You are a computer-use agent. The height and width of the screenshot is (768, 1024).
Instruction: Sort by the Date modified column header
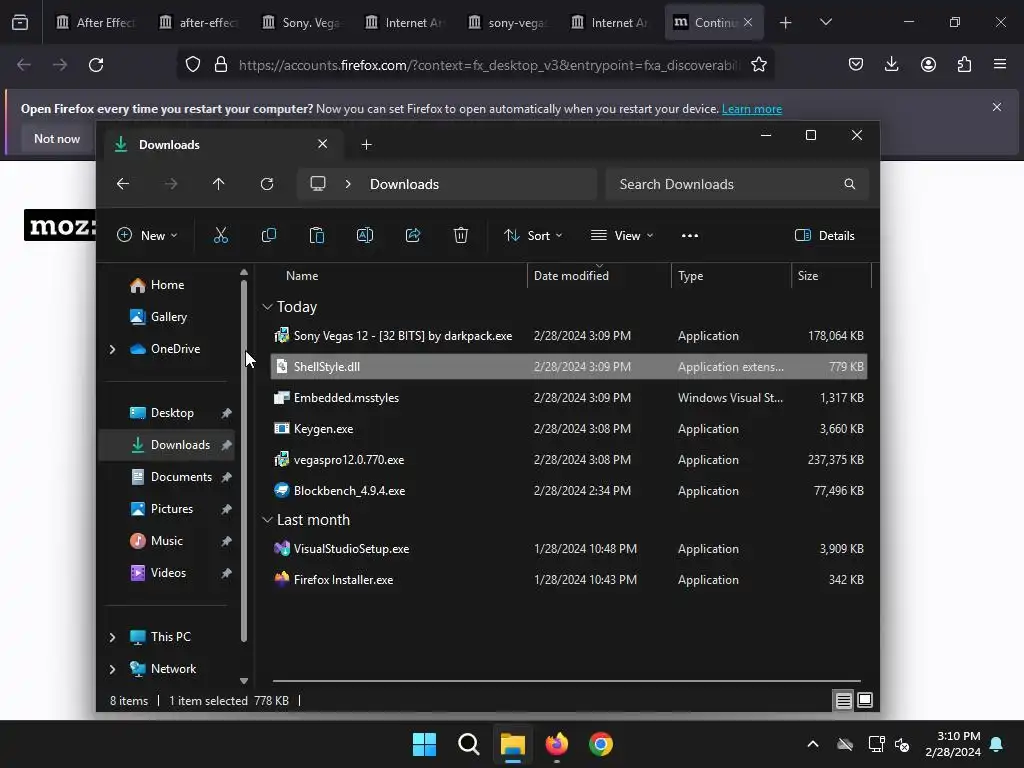598,276
